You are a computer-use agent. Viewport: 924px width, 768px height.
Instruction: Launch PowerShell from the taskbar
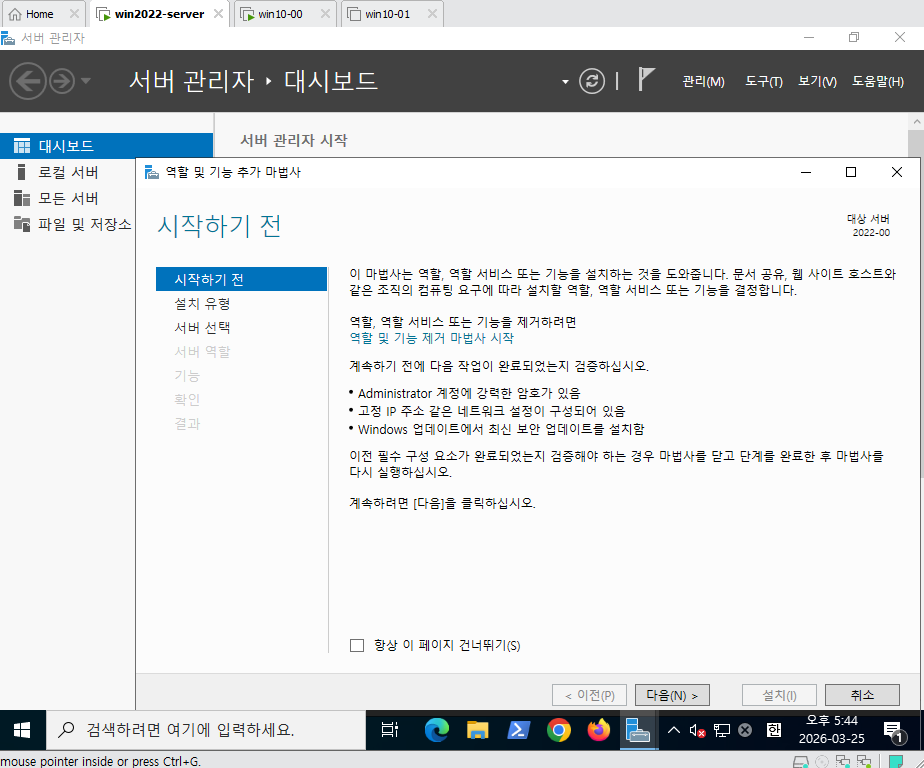[x=518, y=730]
